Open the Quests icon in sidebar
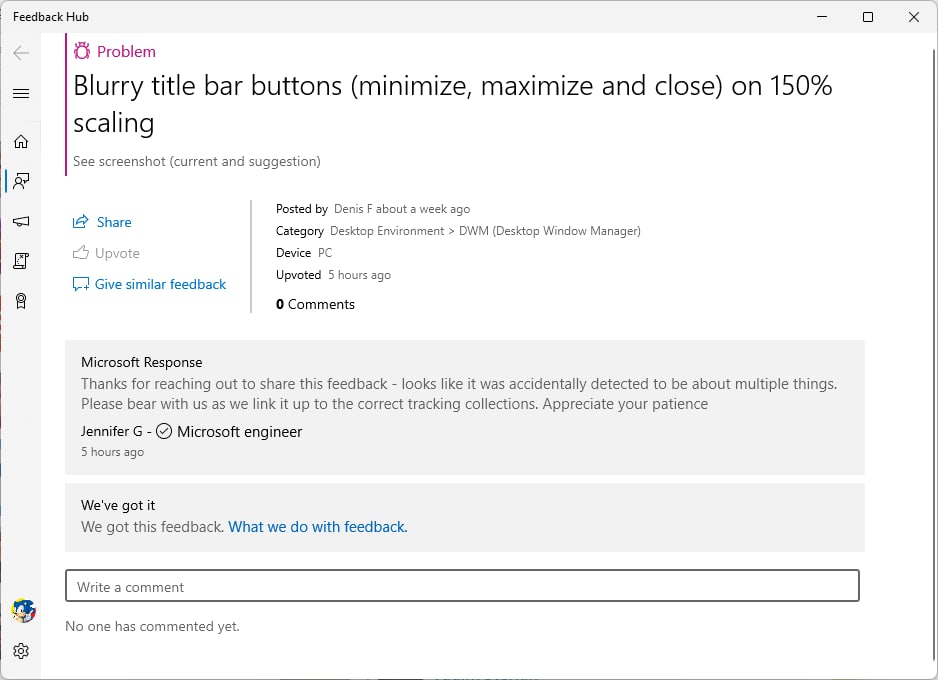 coord(21,261)
